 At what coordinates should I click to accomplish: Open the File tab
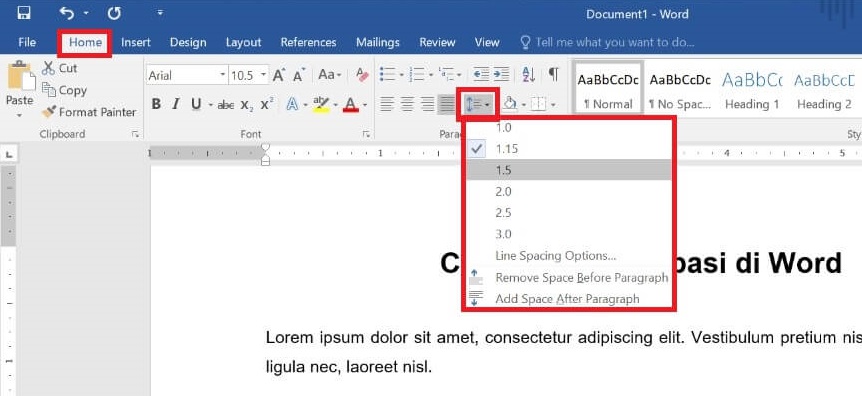[27, 42]
